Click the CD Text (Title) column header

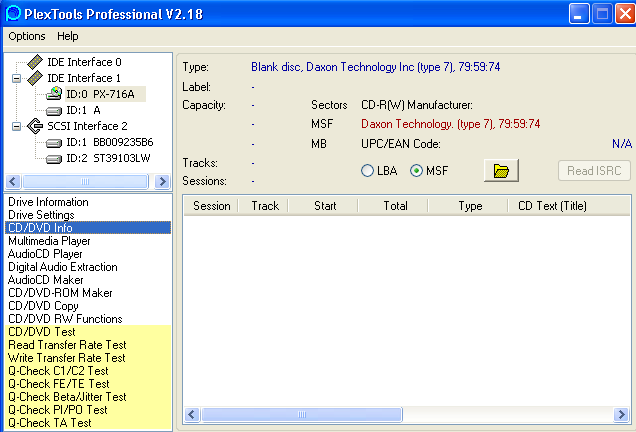[569, 206]
